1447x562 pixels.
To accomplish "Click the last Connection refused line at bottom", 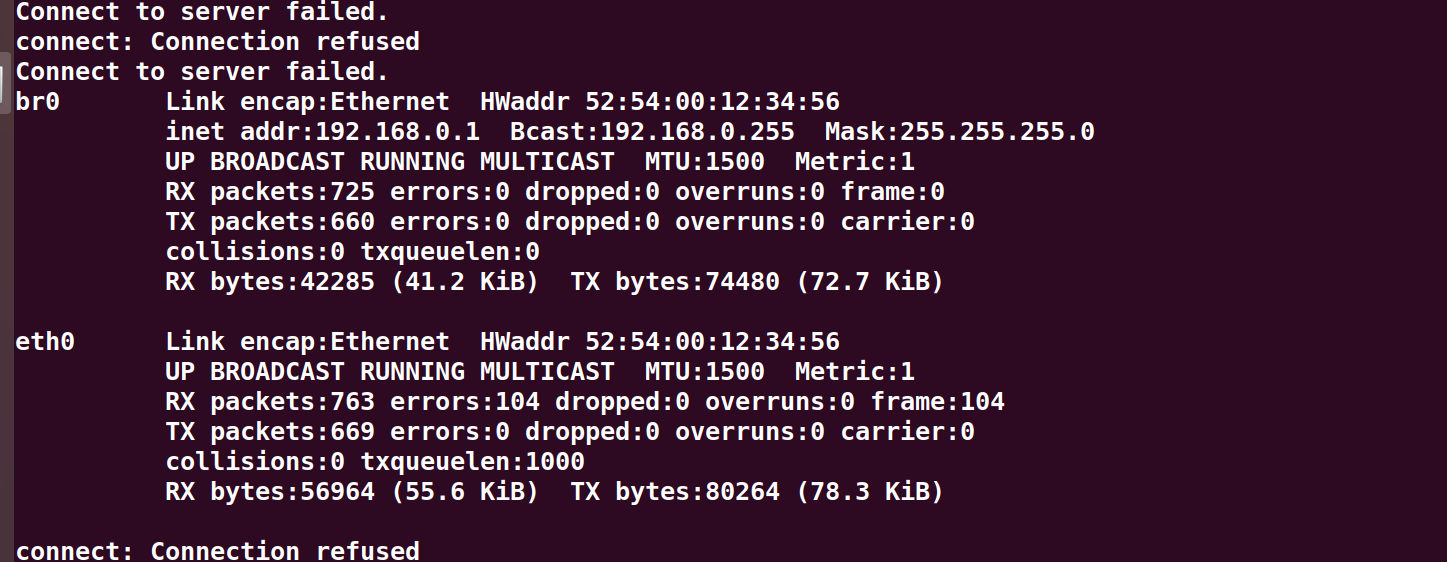I will click(x=217, y=551).
